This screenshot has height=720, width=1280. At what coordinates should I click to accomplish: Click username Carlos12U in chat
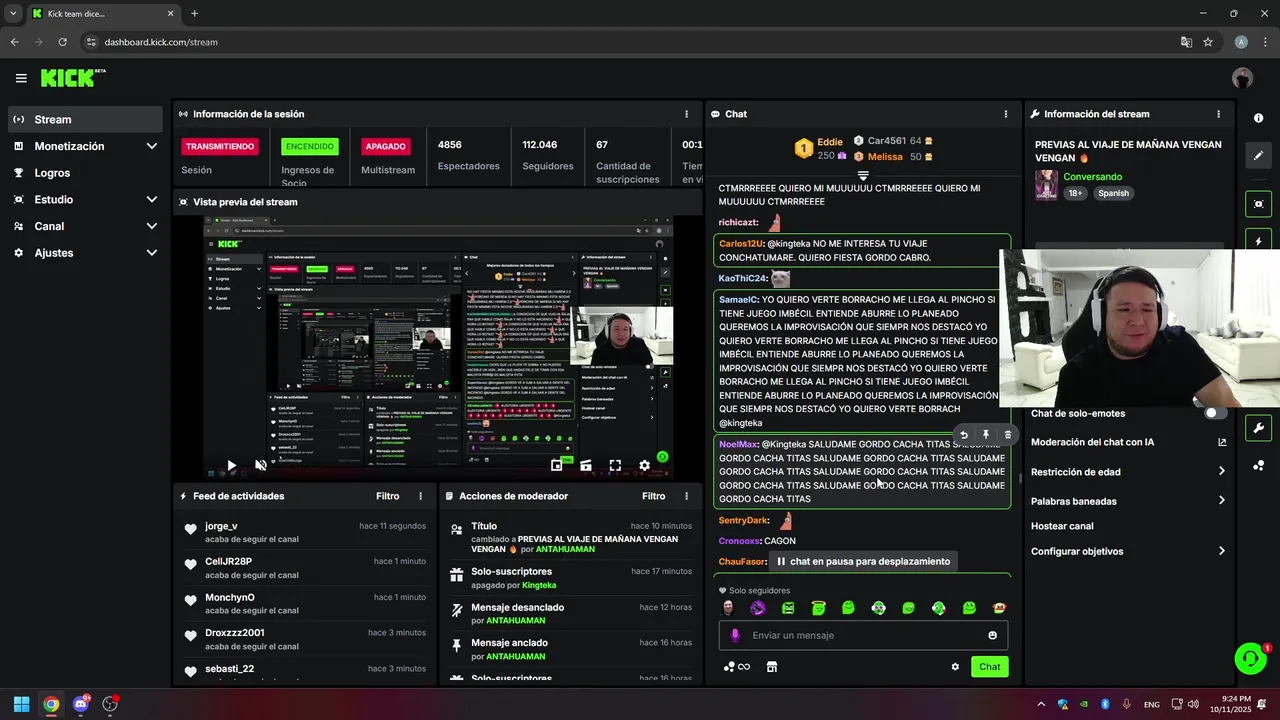(741, 244)
